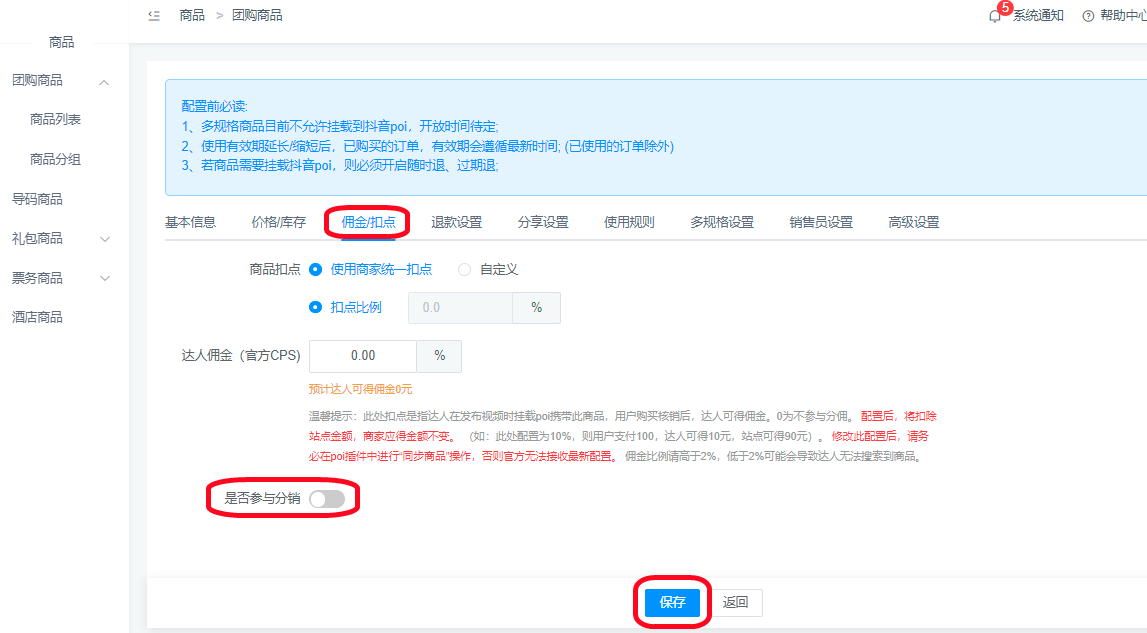Screen dimensions: 1147x633
Task: Click the 返回 button
Action: (x=735, y=602)
